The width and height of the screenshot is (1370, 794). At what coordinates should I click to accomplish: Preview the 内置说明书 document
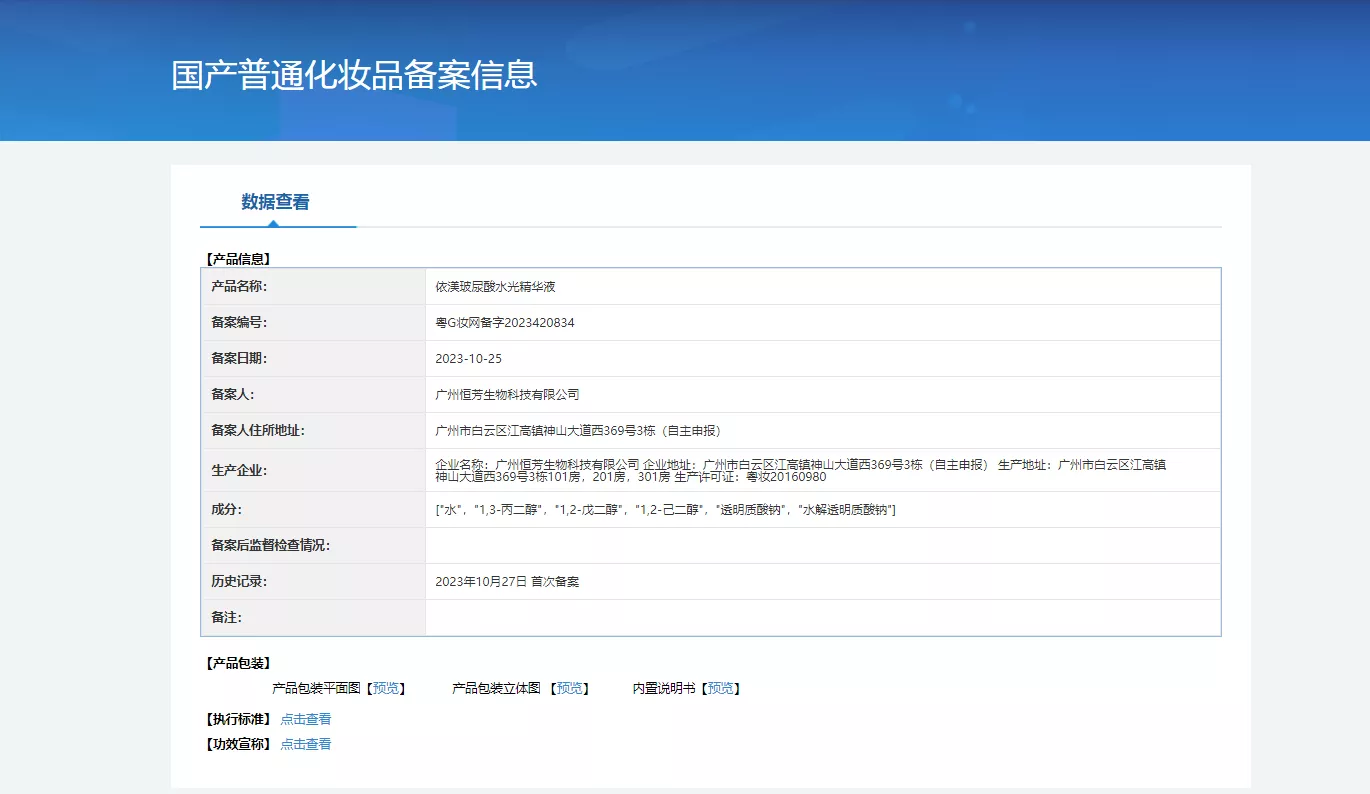point(720,688)
